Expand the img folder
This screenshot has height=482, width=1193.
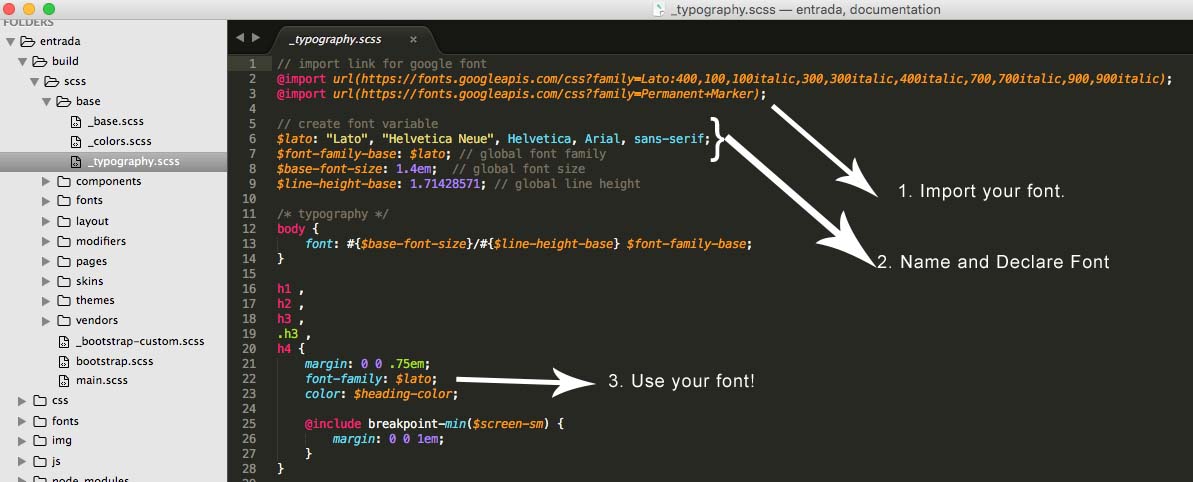pos(22,440)
